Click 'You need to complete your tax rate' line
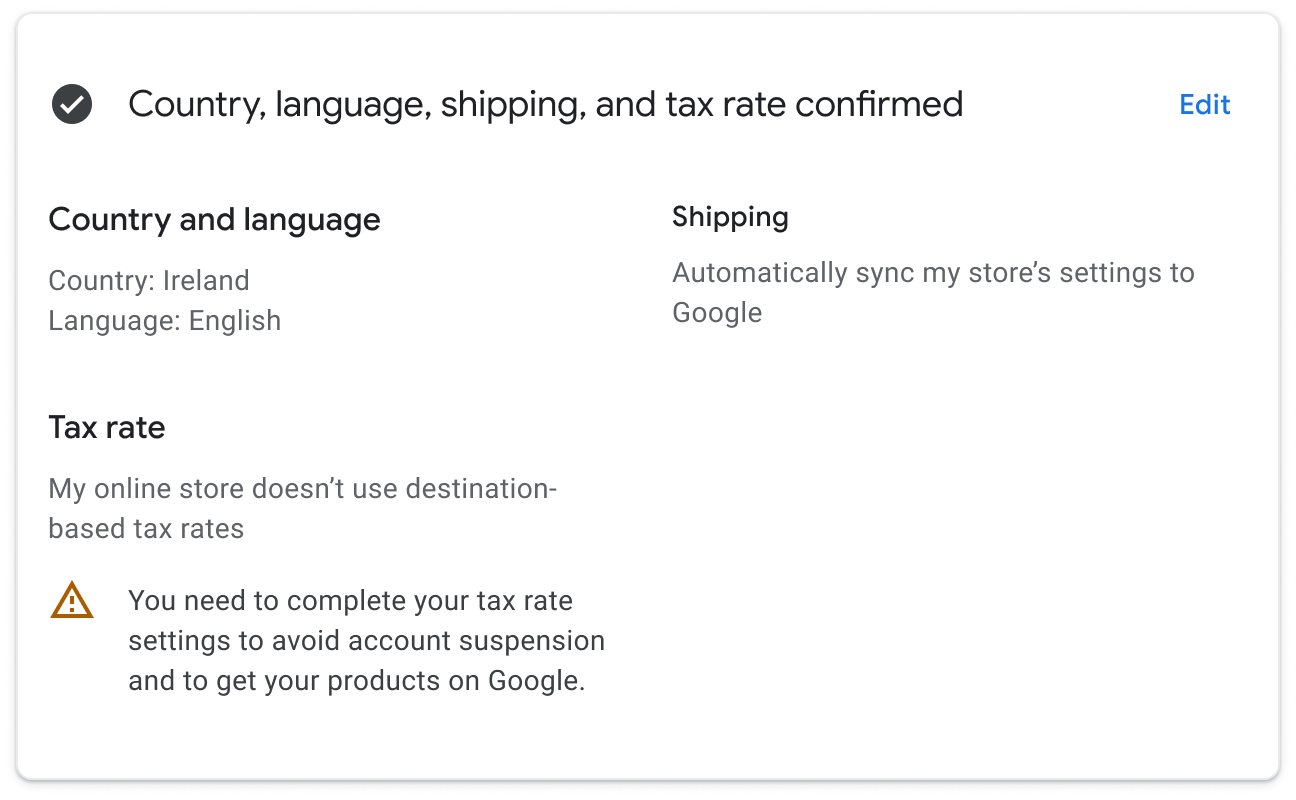 pyautogui.click(x=350, y=601)
